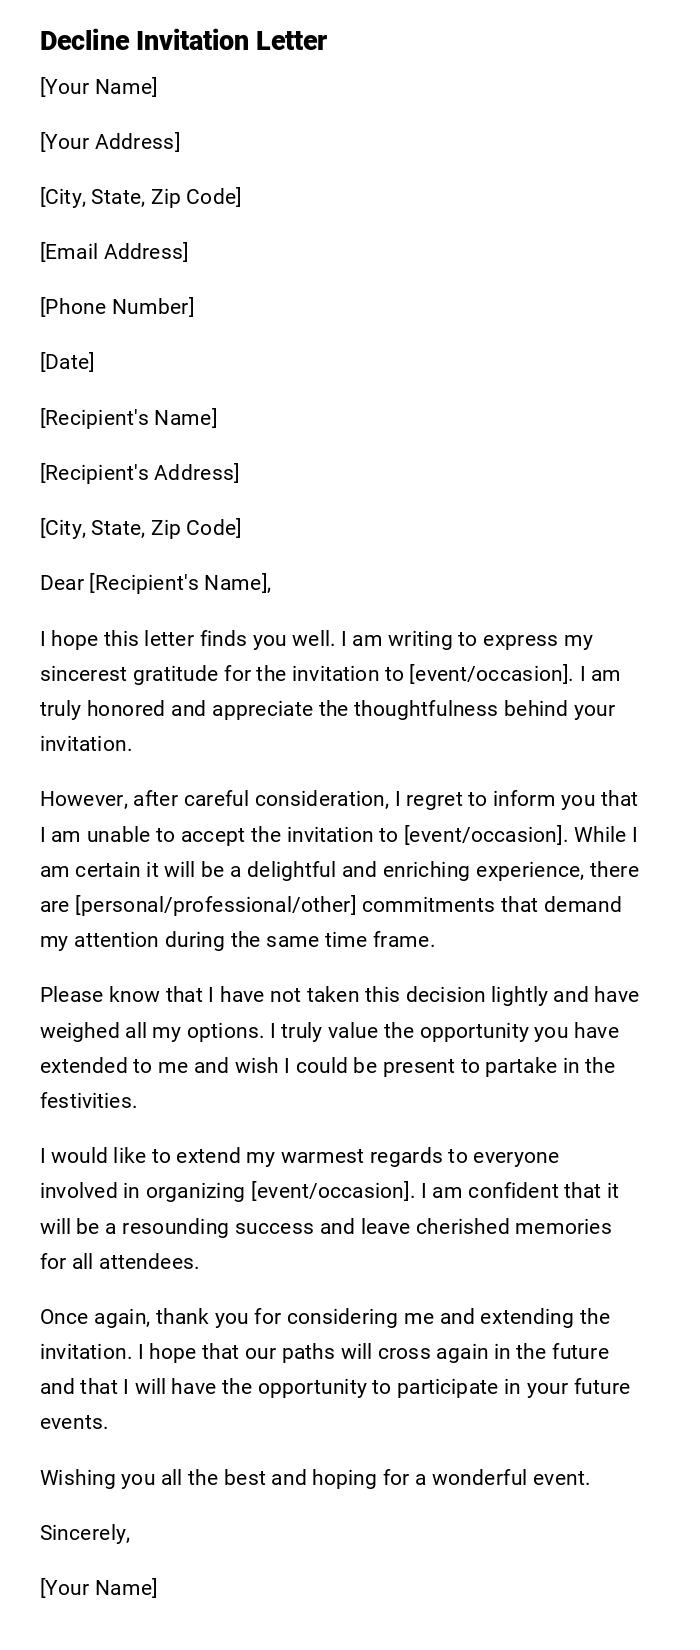This screenshot has width=700, height=1650.
Task: Click the final [Your Name] signature placeholder
Action: click(98, 1588)
